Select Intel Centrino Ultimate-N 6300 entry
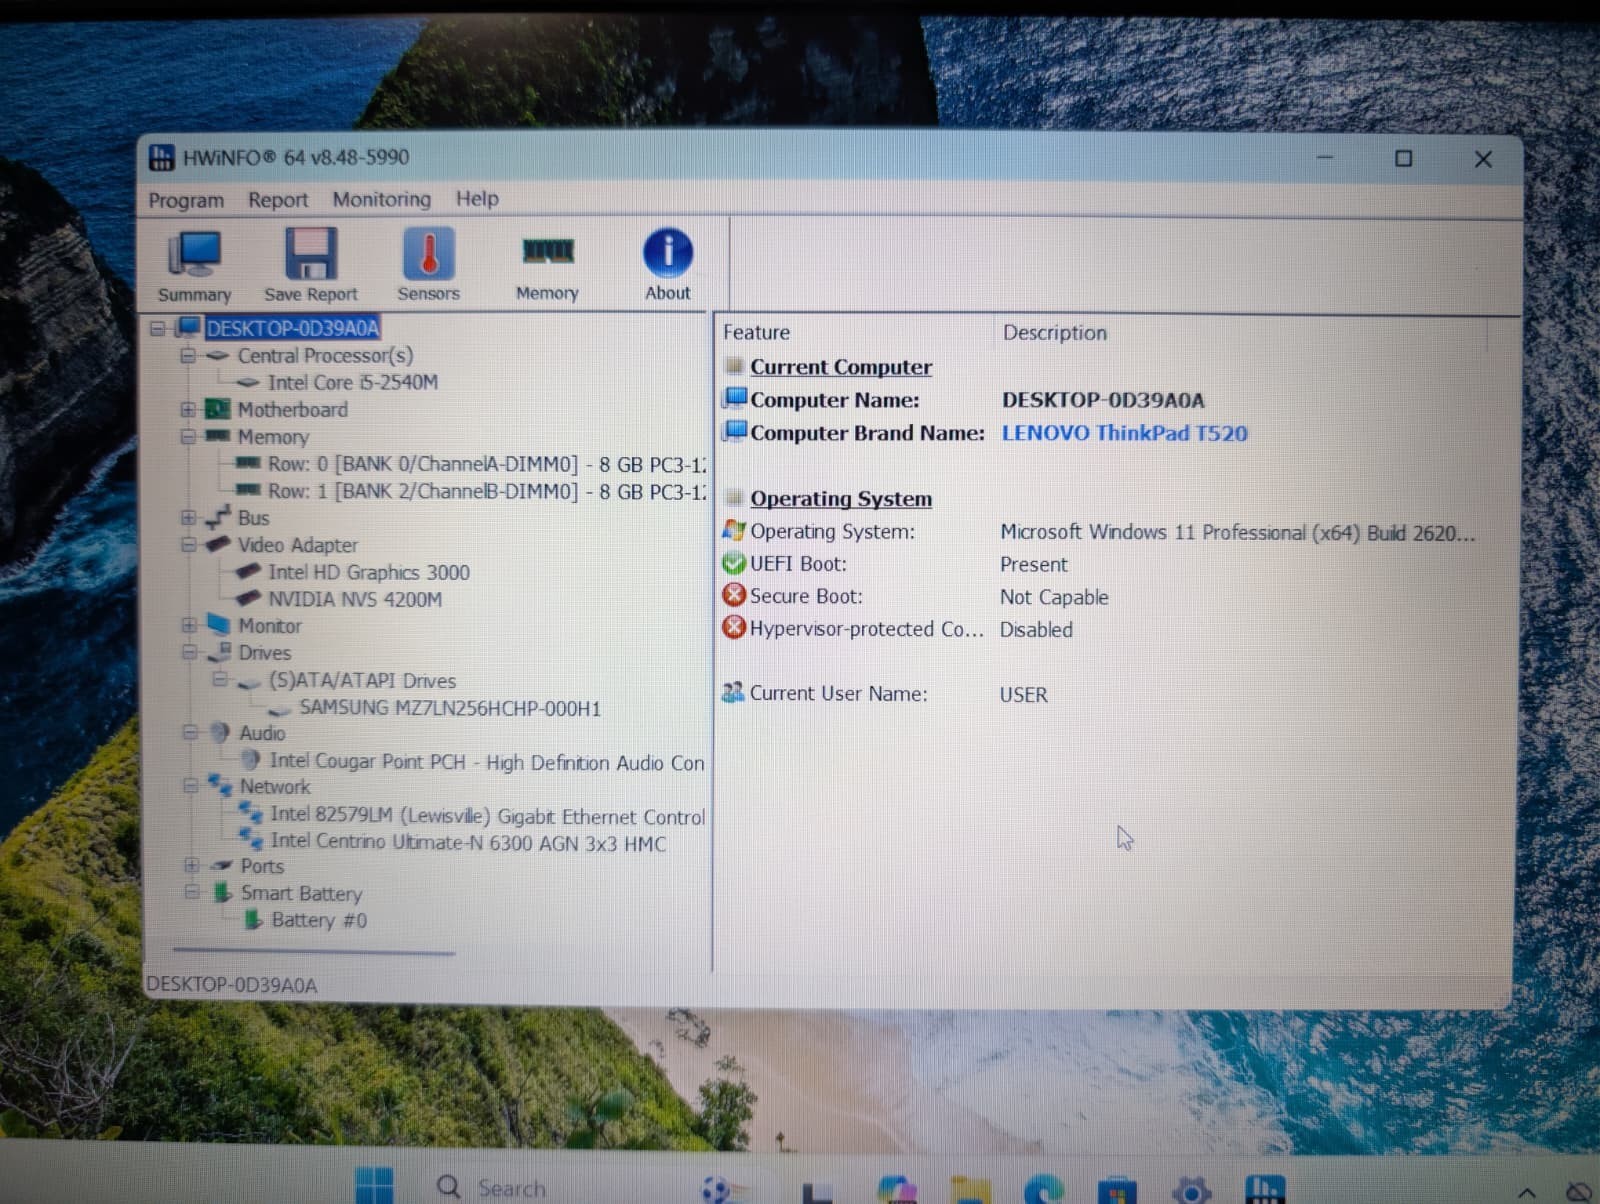The height and width of the screenshot is (1204, 1600). coord(468,843)
